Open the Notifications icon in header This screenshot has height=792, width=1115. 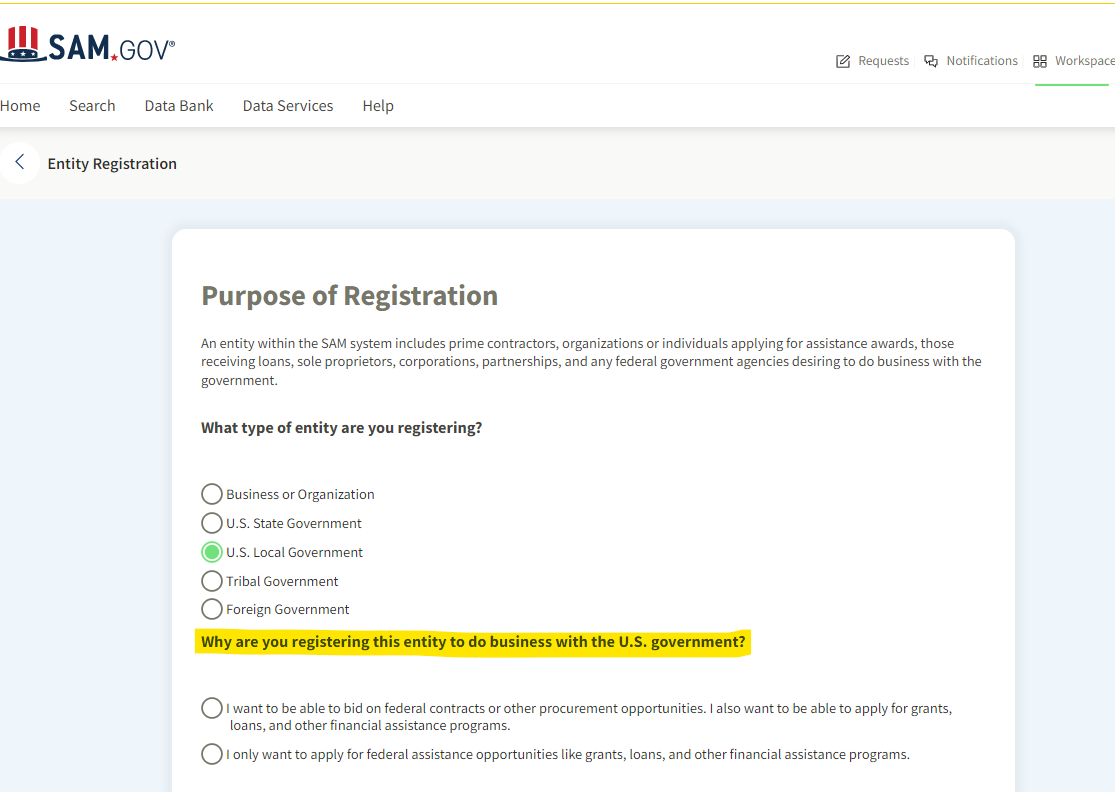[x=931, y=61]
